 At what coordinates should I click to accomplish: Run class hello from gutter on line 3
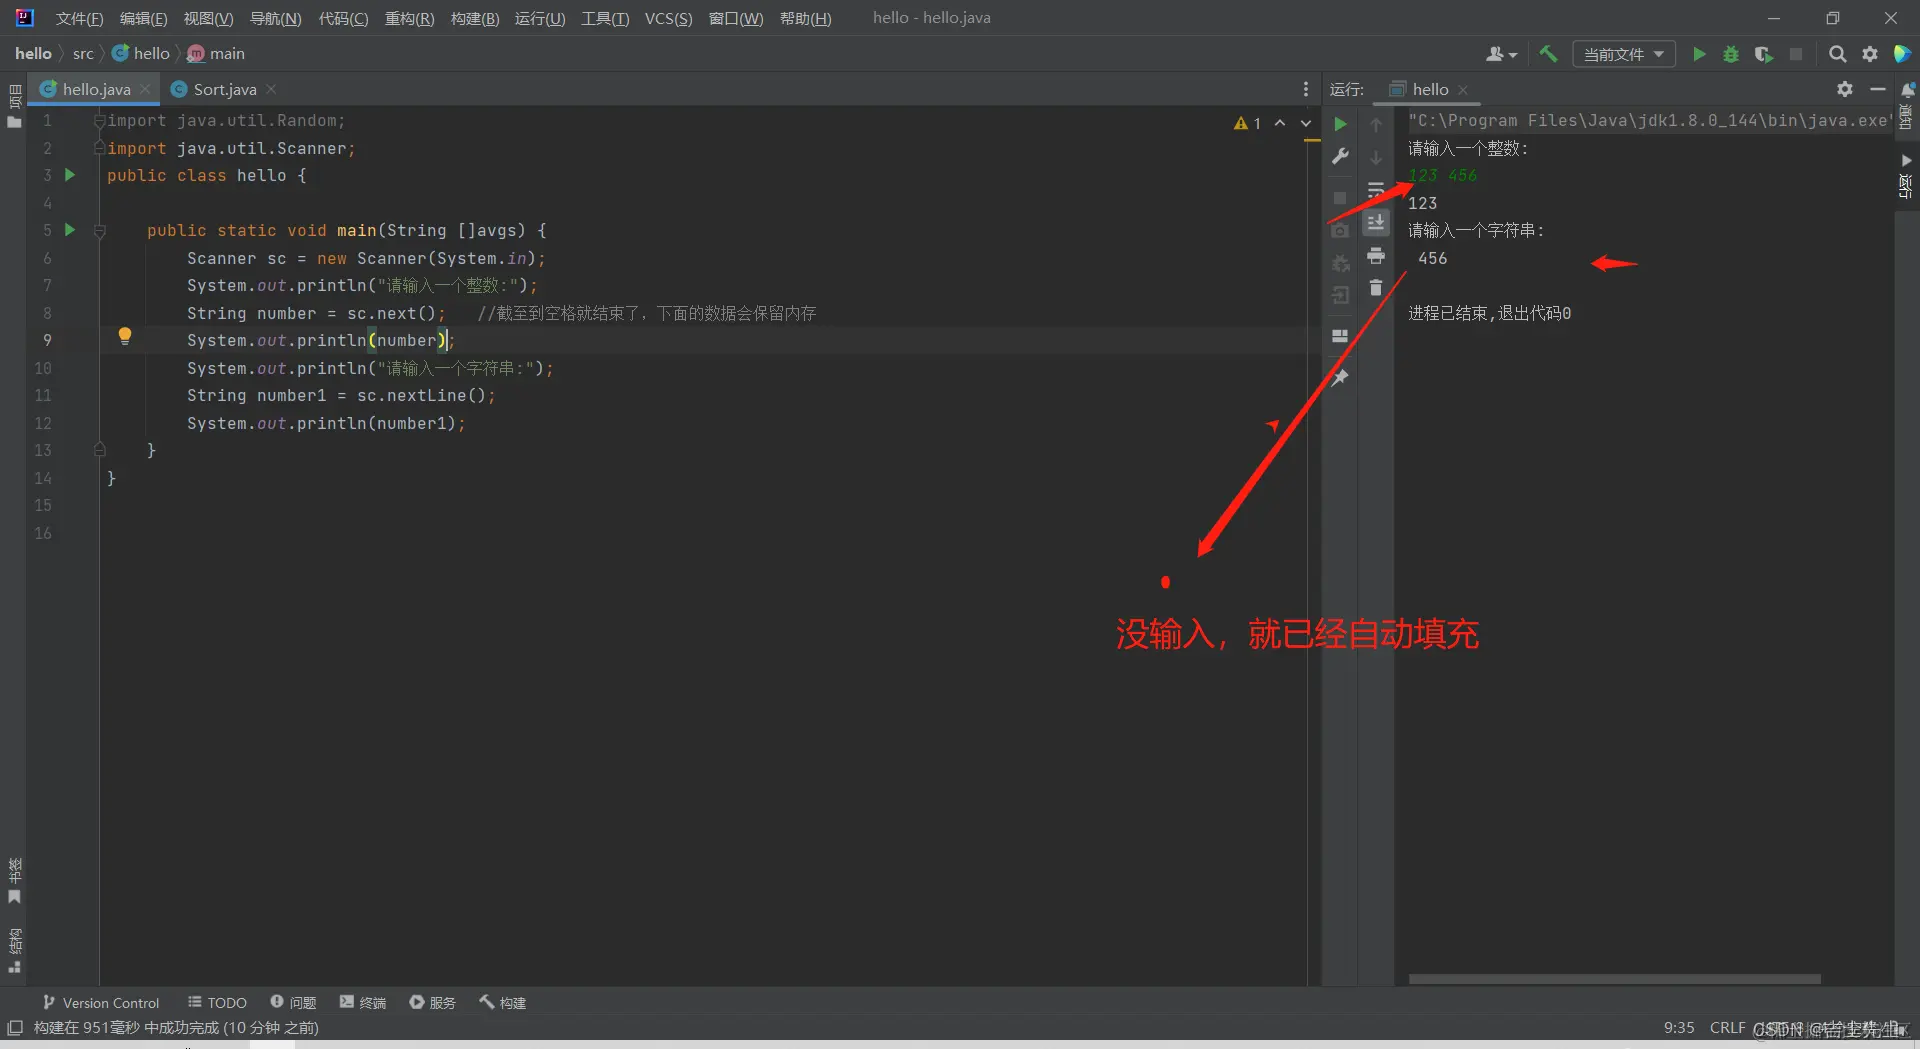coord(70,175)
